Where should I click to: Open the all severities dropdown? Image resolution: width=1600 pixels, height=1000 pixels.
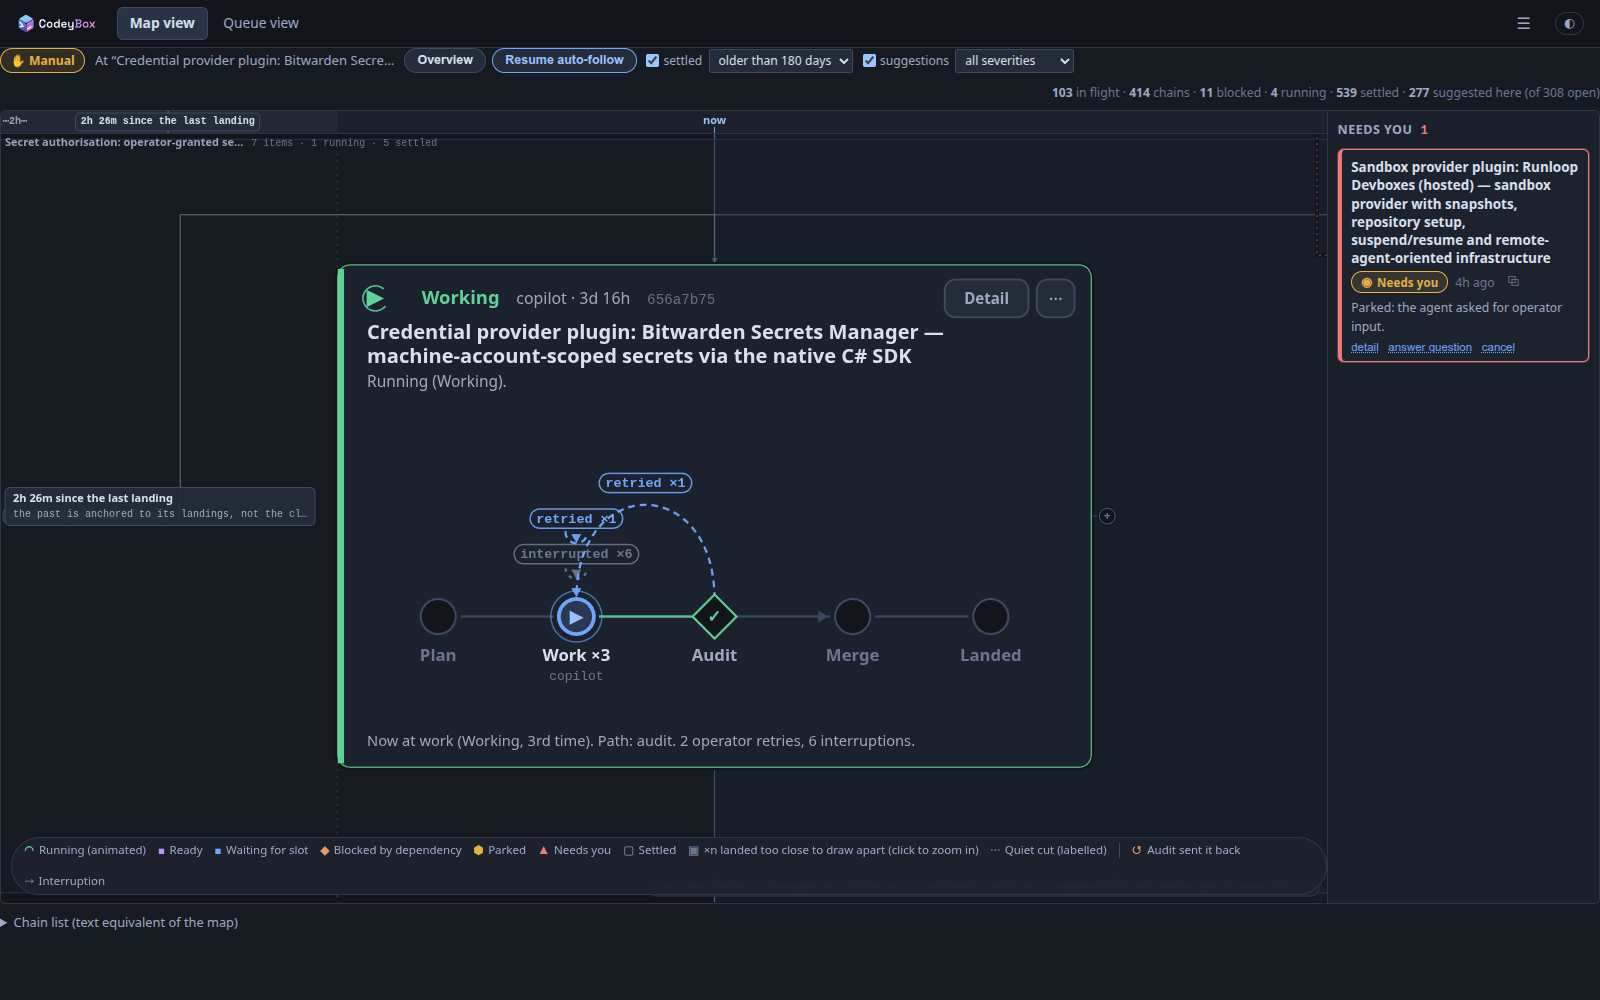tap(1014, 61)
